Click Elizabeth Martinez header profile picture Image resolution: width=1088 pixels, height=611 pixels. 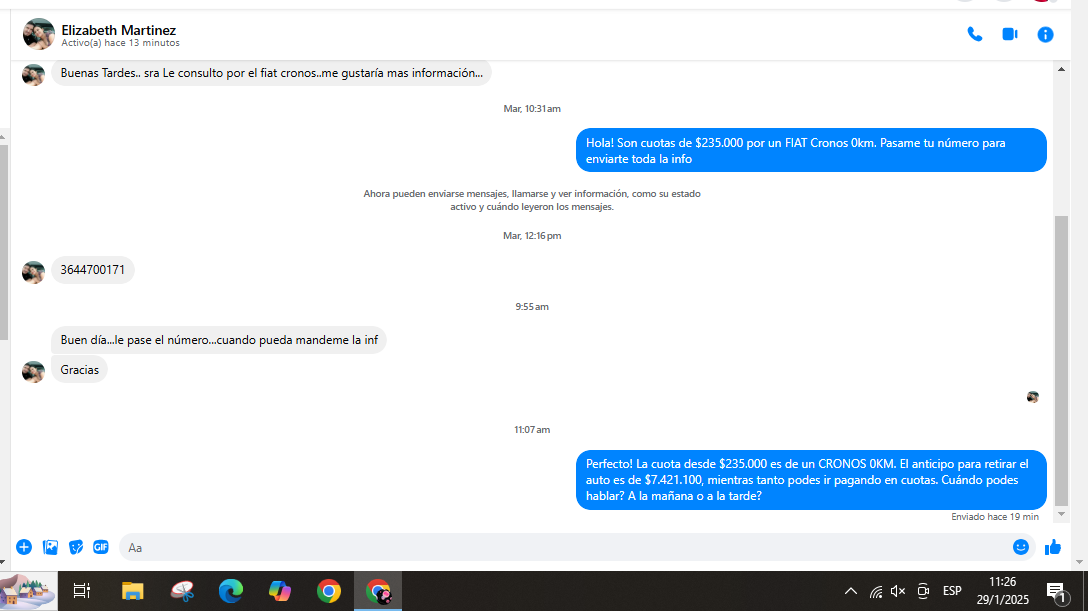pos(38,34)
